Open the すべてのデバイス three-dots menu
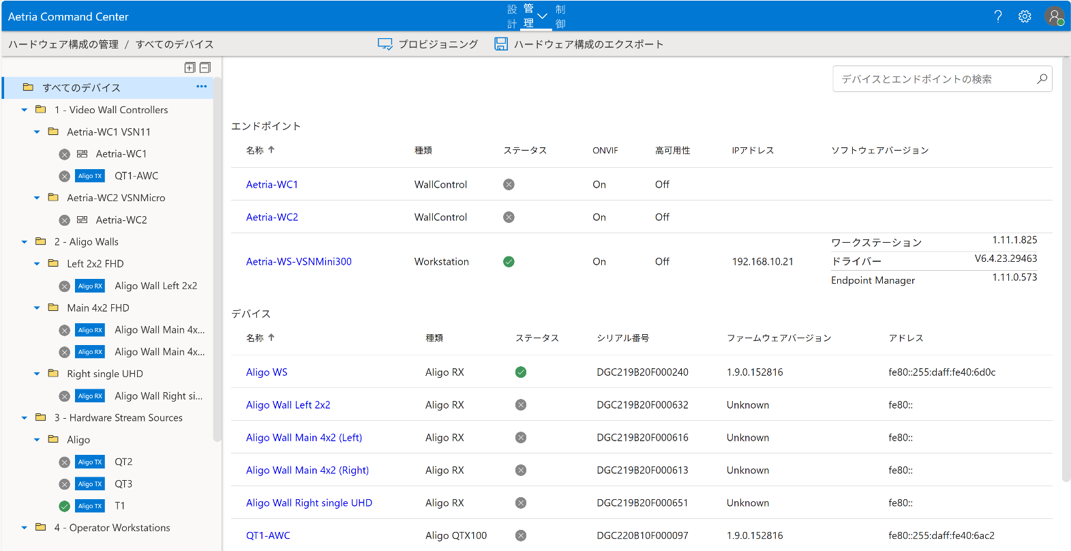The height and width of the screenshot is (551, 1071). pos(202,87)
